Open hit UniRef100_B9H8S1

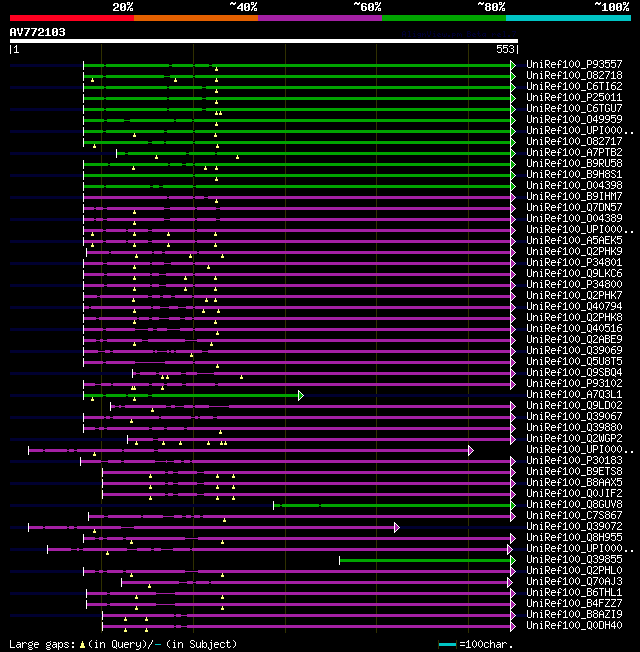pos(574,174)
